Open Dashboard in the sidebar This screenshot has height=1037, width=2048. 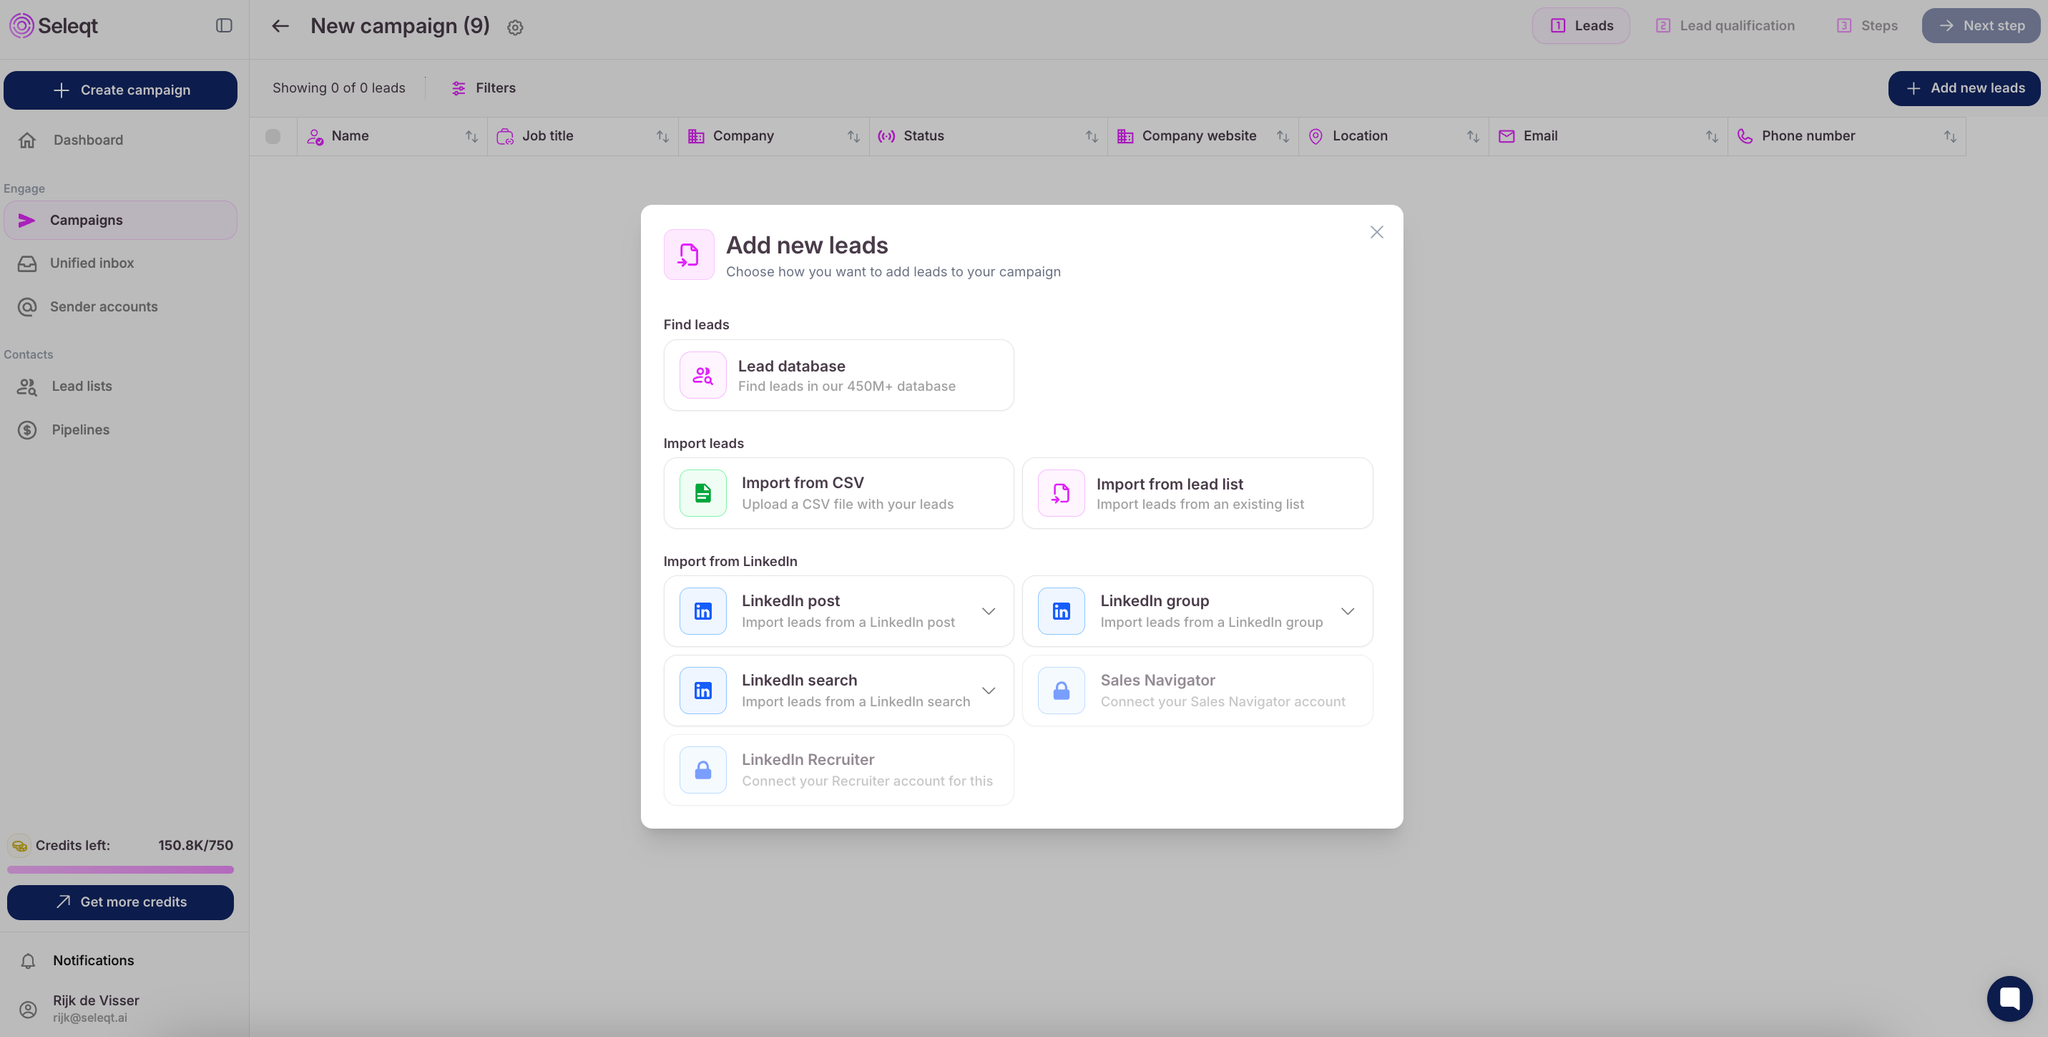(x=120, y=140)
